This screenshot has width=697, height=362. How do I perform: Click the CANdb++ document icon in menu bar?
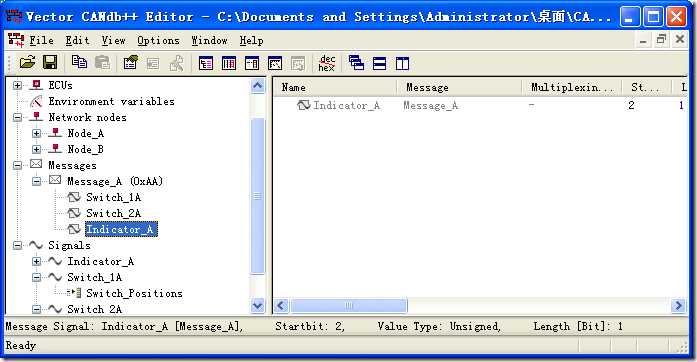coord(16,40)
